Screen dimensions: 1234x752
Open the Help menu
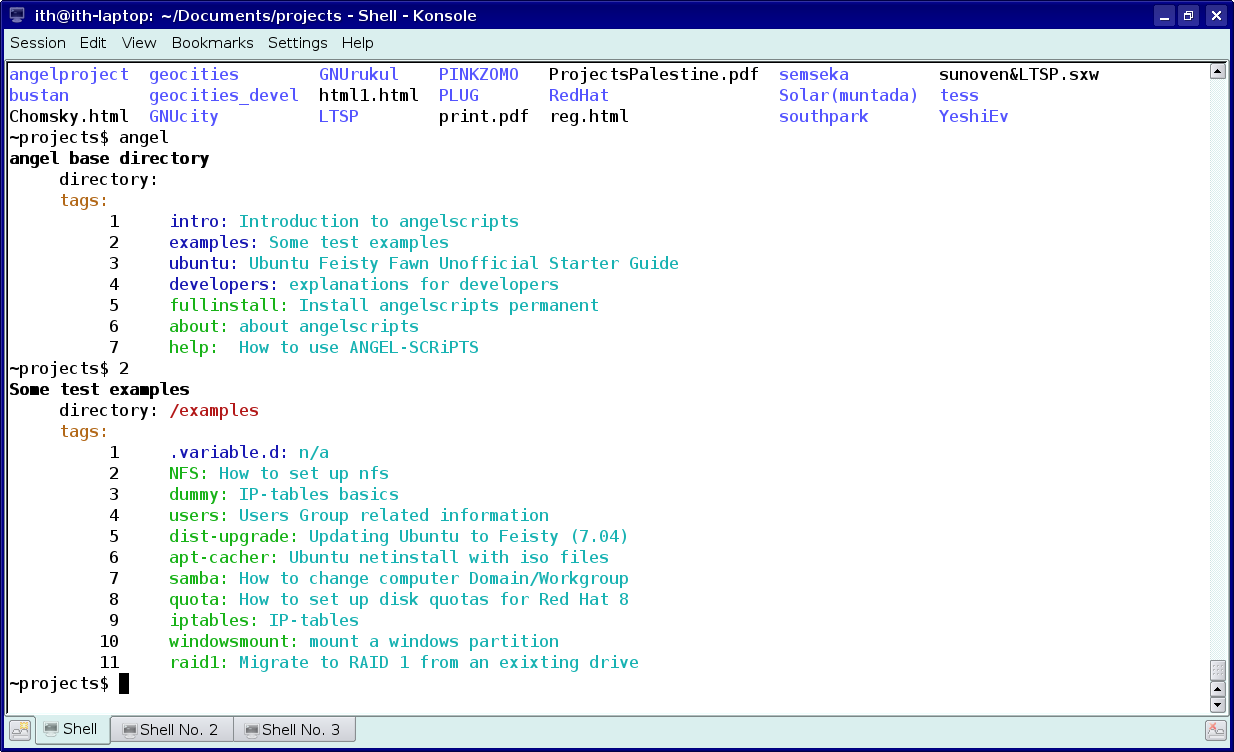[x=357, y=43]
